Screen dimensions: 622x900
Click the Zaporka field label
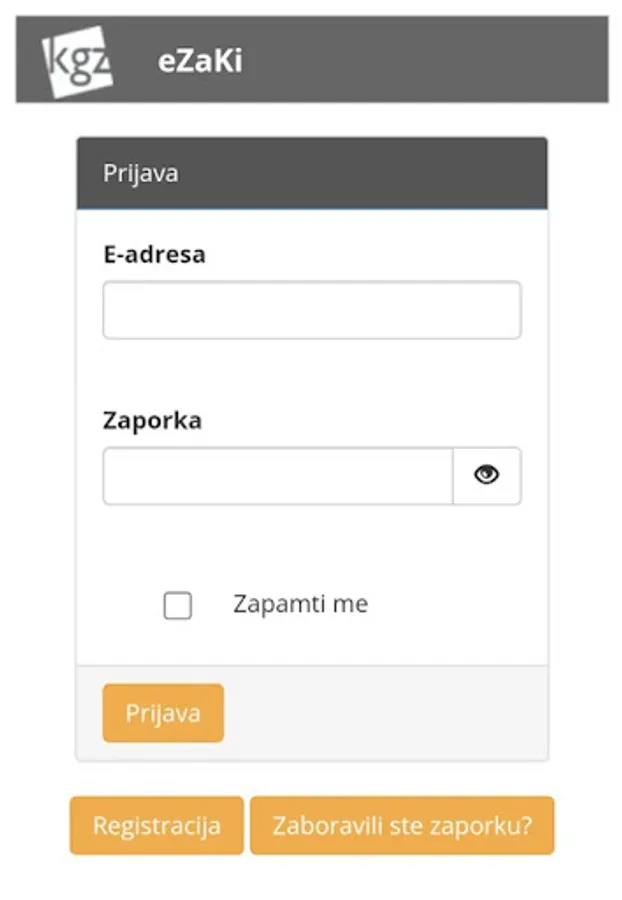pos(152,420)
